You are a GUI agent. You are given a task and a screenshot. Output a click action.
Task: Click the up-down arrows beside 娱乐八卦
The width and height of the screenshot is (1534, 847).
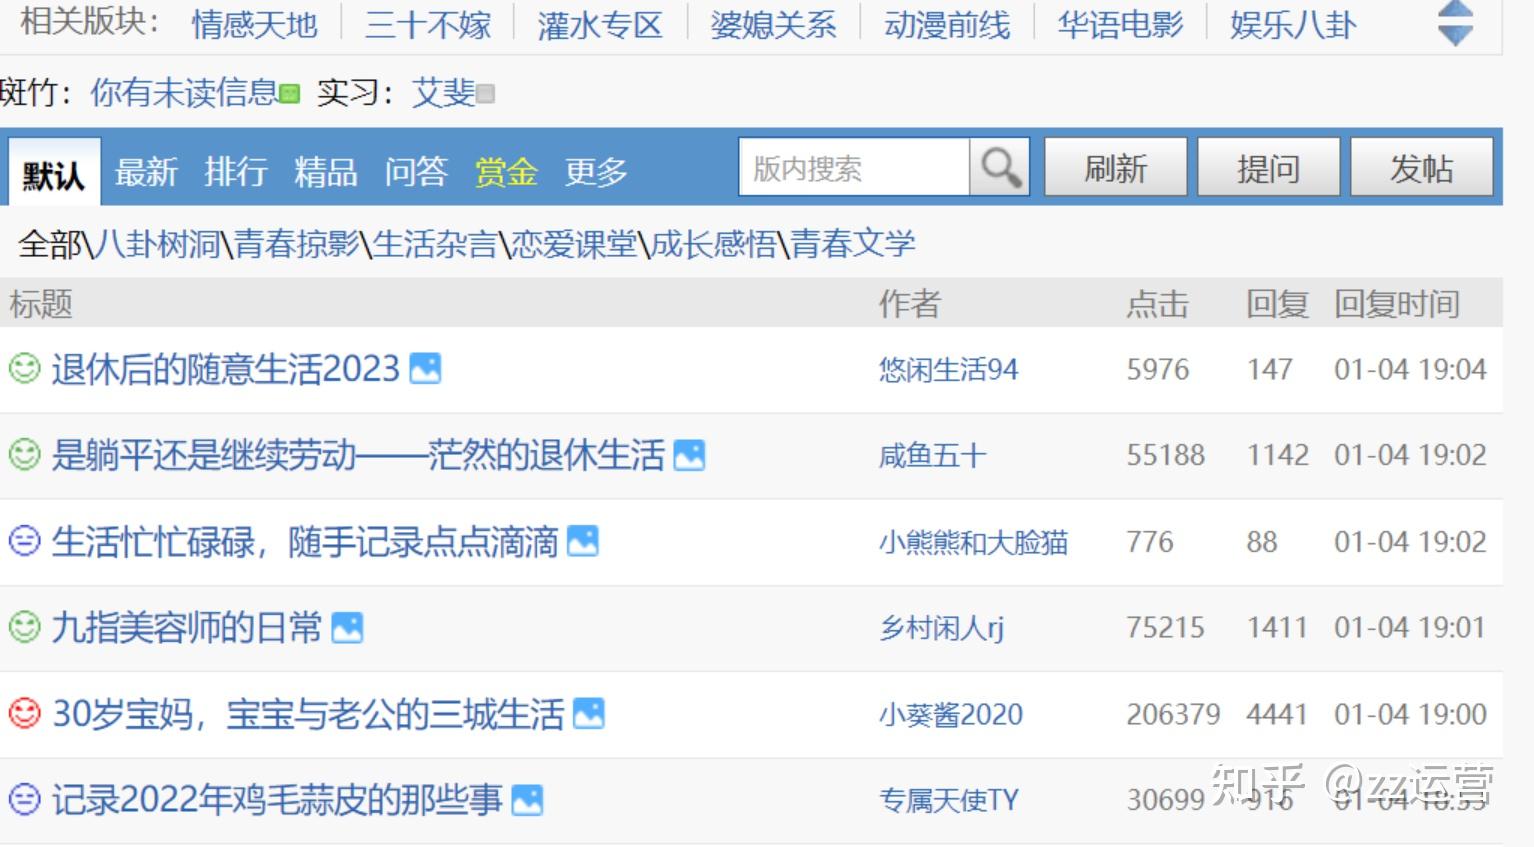coord(1455,23)
